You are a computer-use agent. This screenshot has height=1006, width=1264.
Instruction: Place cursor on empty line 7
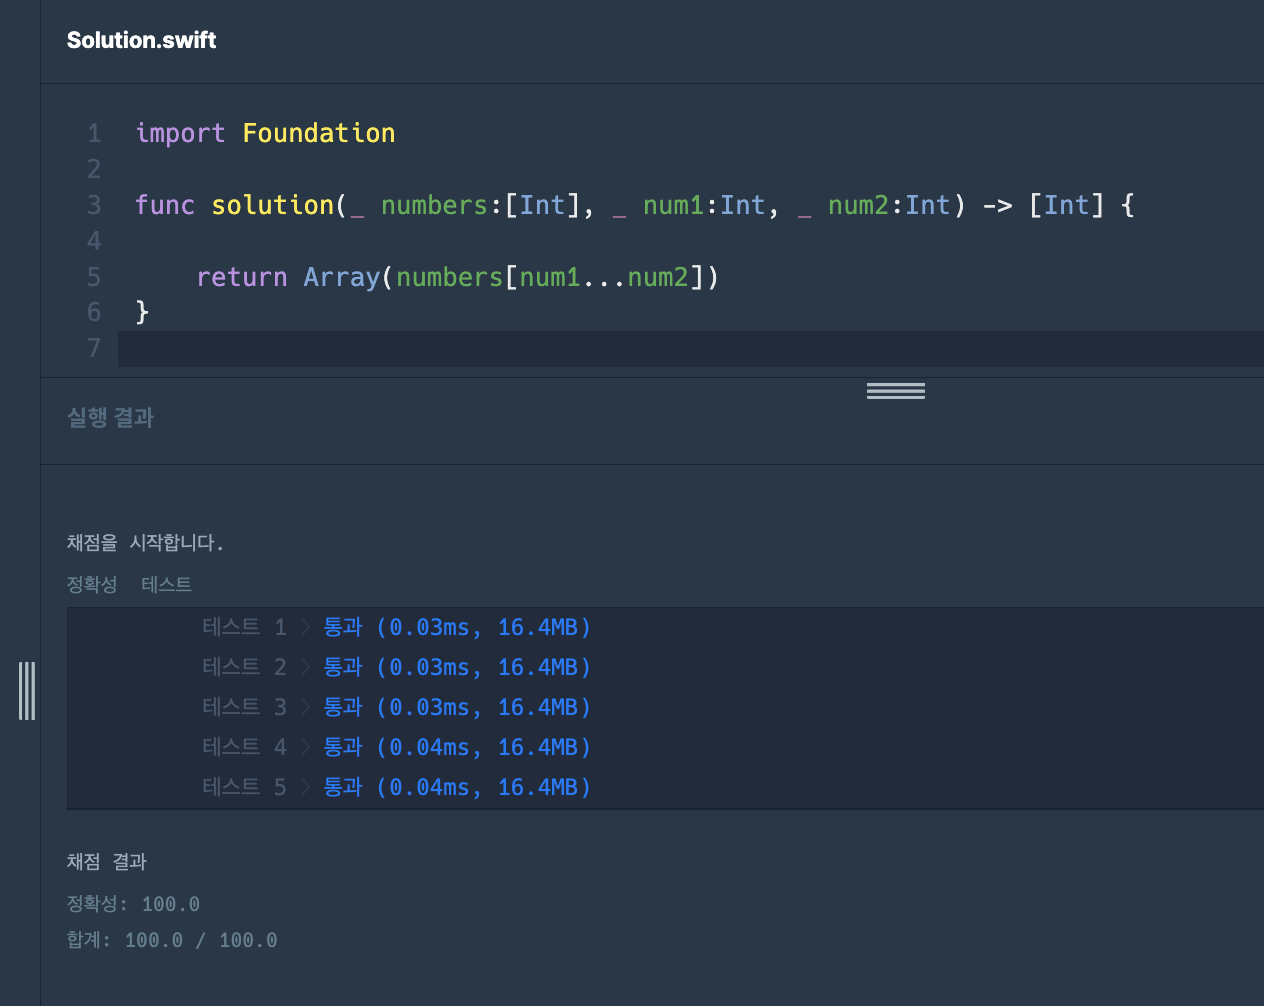[x=690, y=348]
